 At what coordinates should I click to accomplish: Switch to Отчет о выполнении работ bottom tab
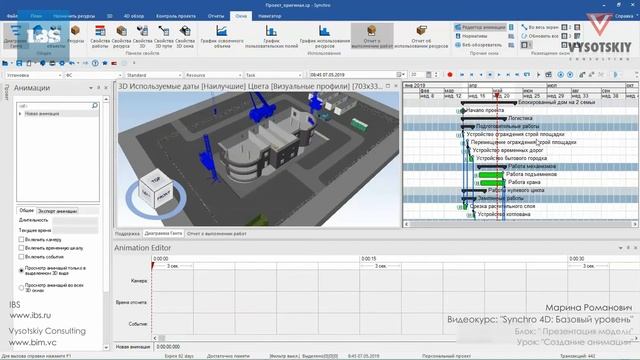point(216,234)
